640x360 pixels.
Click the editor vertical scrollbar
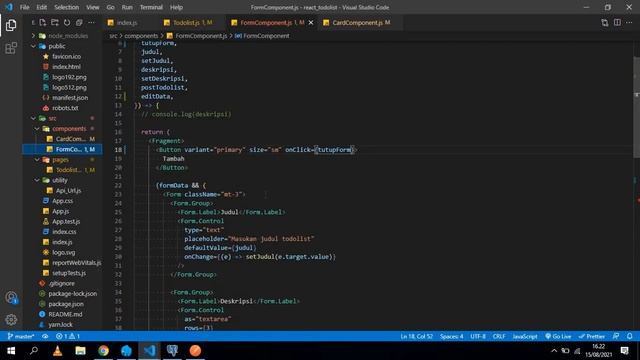click(636, 107)
